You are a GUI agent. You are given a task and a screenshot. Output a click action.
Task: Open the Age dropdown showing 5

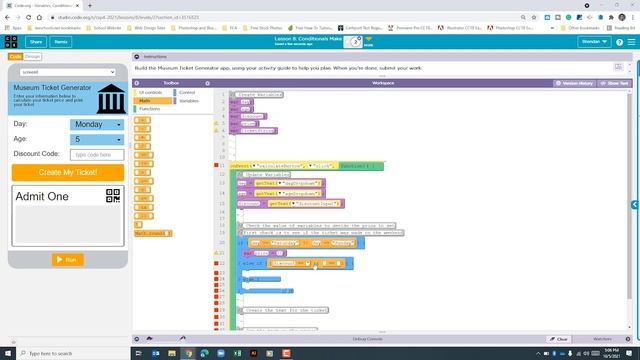97,139
